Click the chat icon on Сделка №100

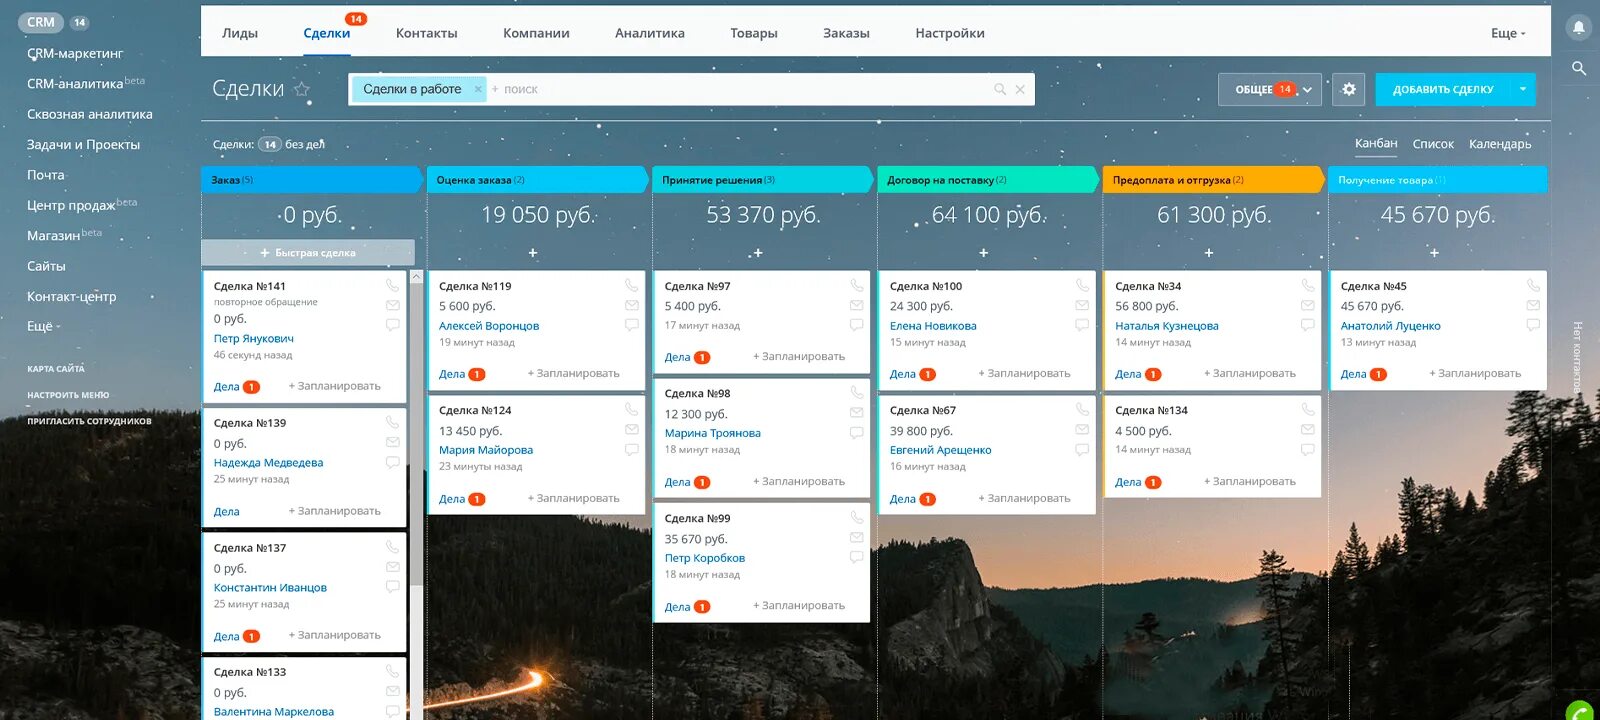1082,325
